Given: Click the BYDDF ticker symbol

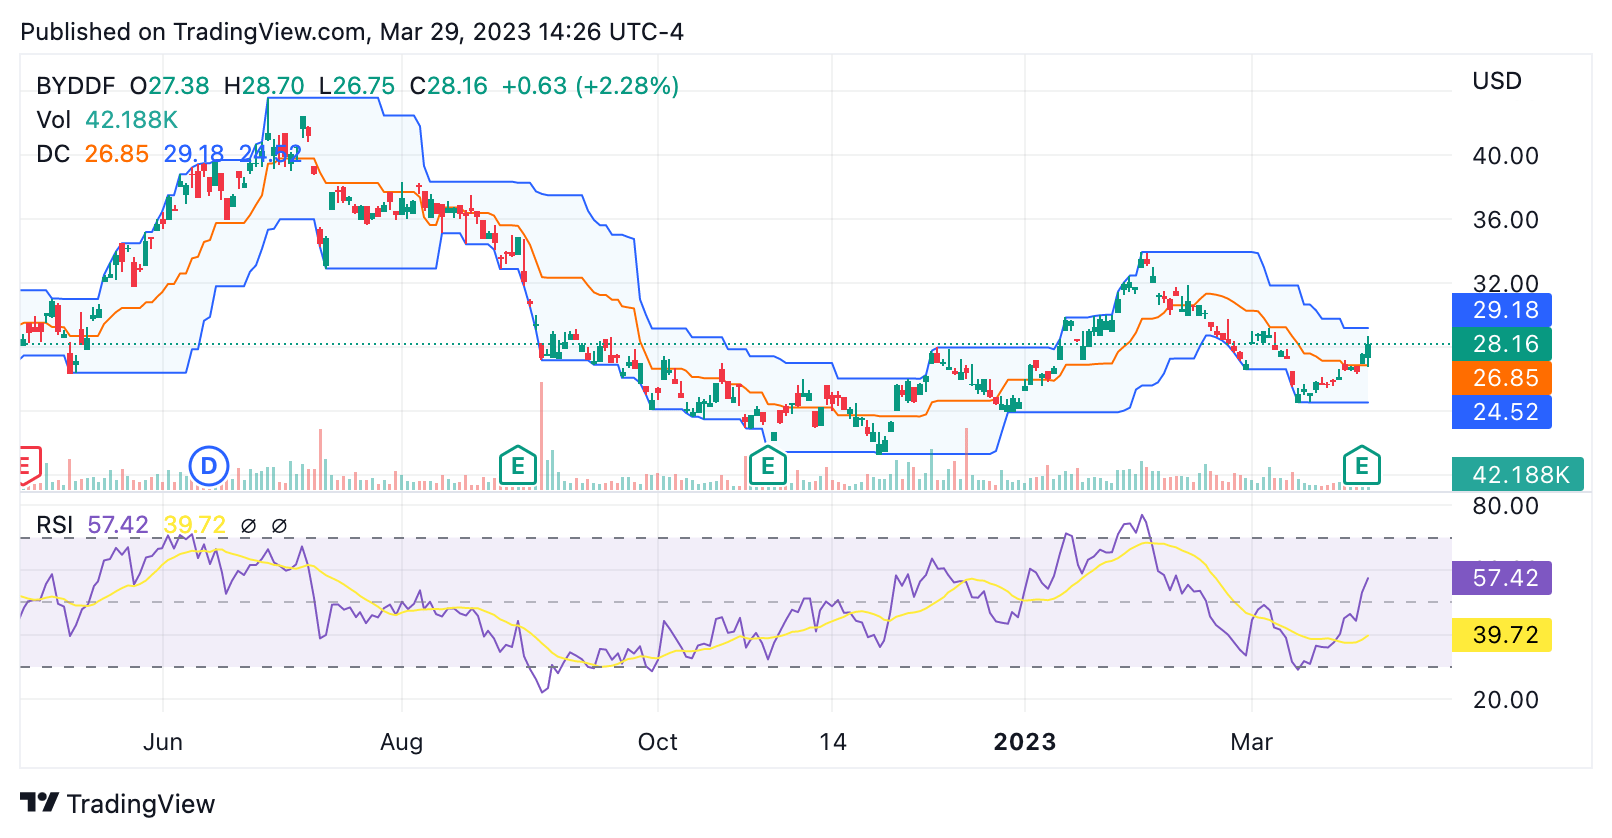Looking at the screenshot, I should pyautogui.click(x=76, y=86).
